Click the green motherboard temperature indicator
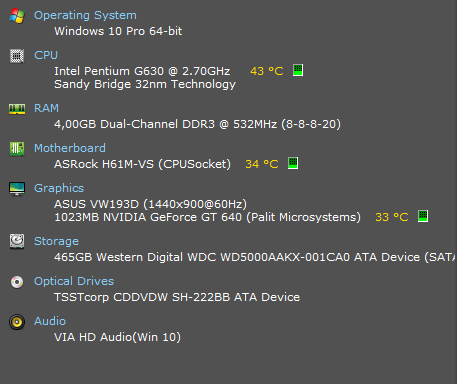The width and height of the screenshot is (457, 384). (x=293, y=163)
